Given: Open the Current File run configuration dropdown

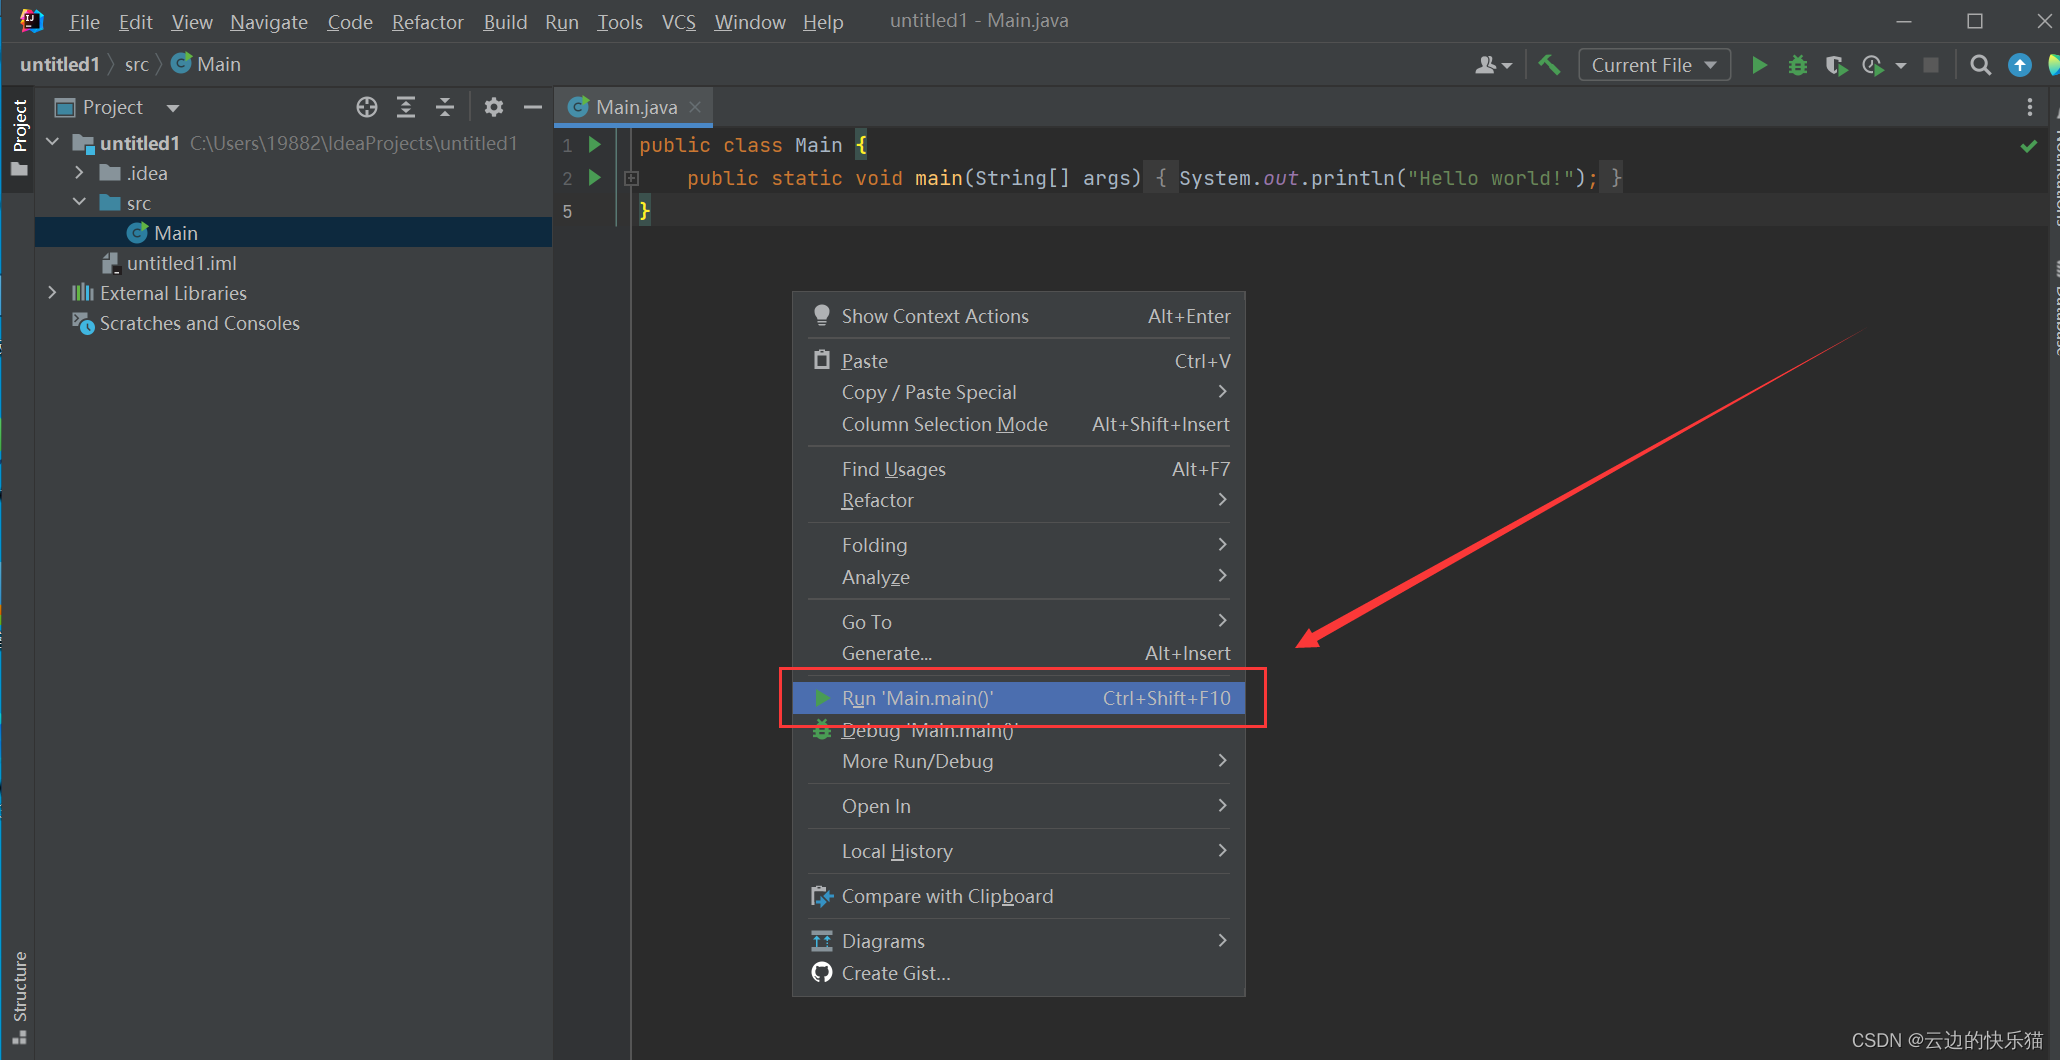Looking at the screenshot, I should click(x=1654, y=65).
